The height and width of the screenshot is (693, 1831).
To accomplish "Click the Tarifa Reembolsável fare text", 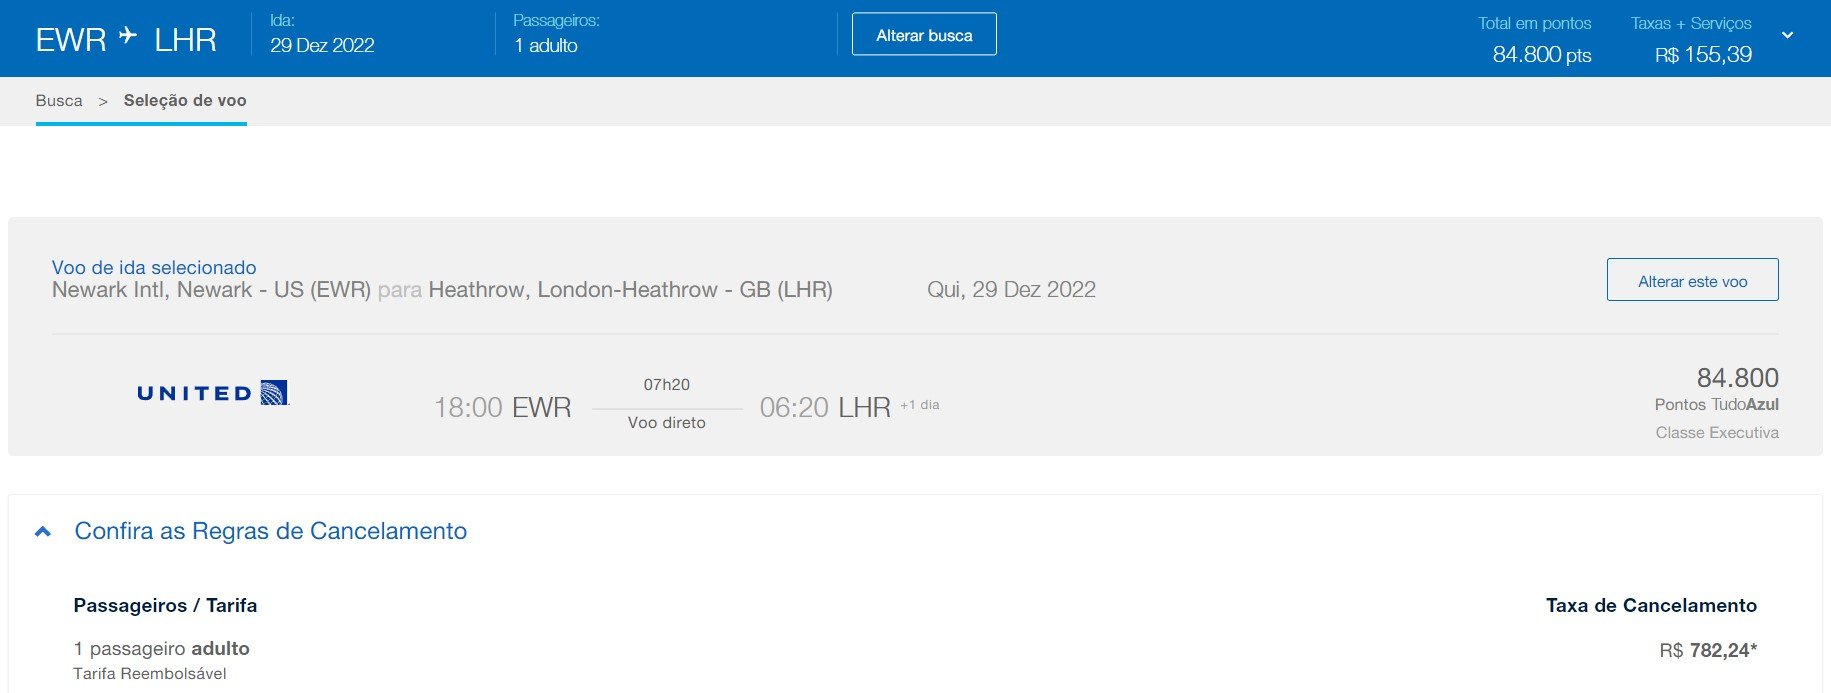I will tap(150, 674).
